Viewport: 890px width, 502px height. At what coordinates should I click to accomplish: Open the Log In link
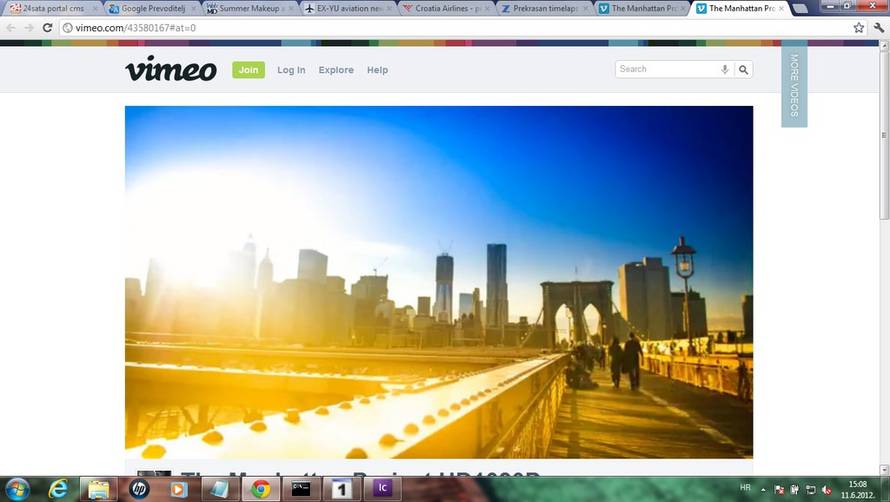click(x=291, y=70)
